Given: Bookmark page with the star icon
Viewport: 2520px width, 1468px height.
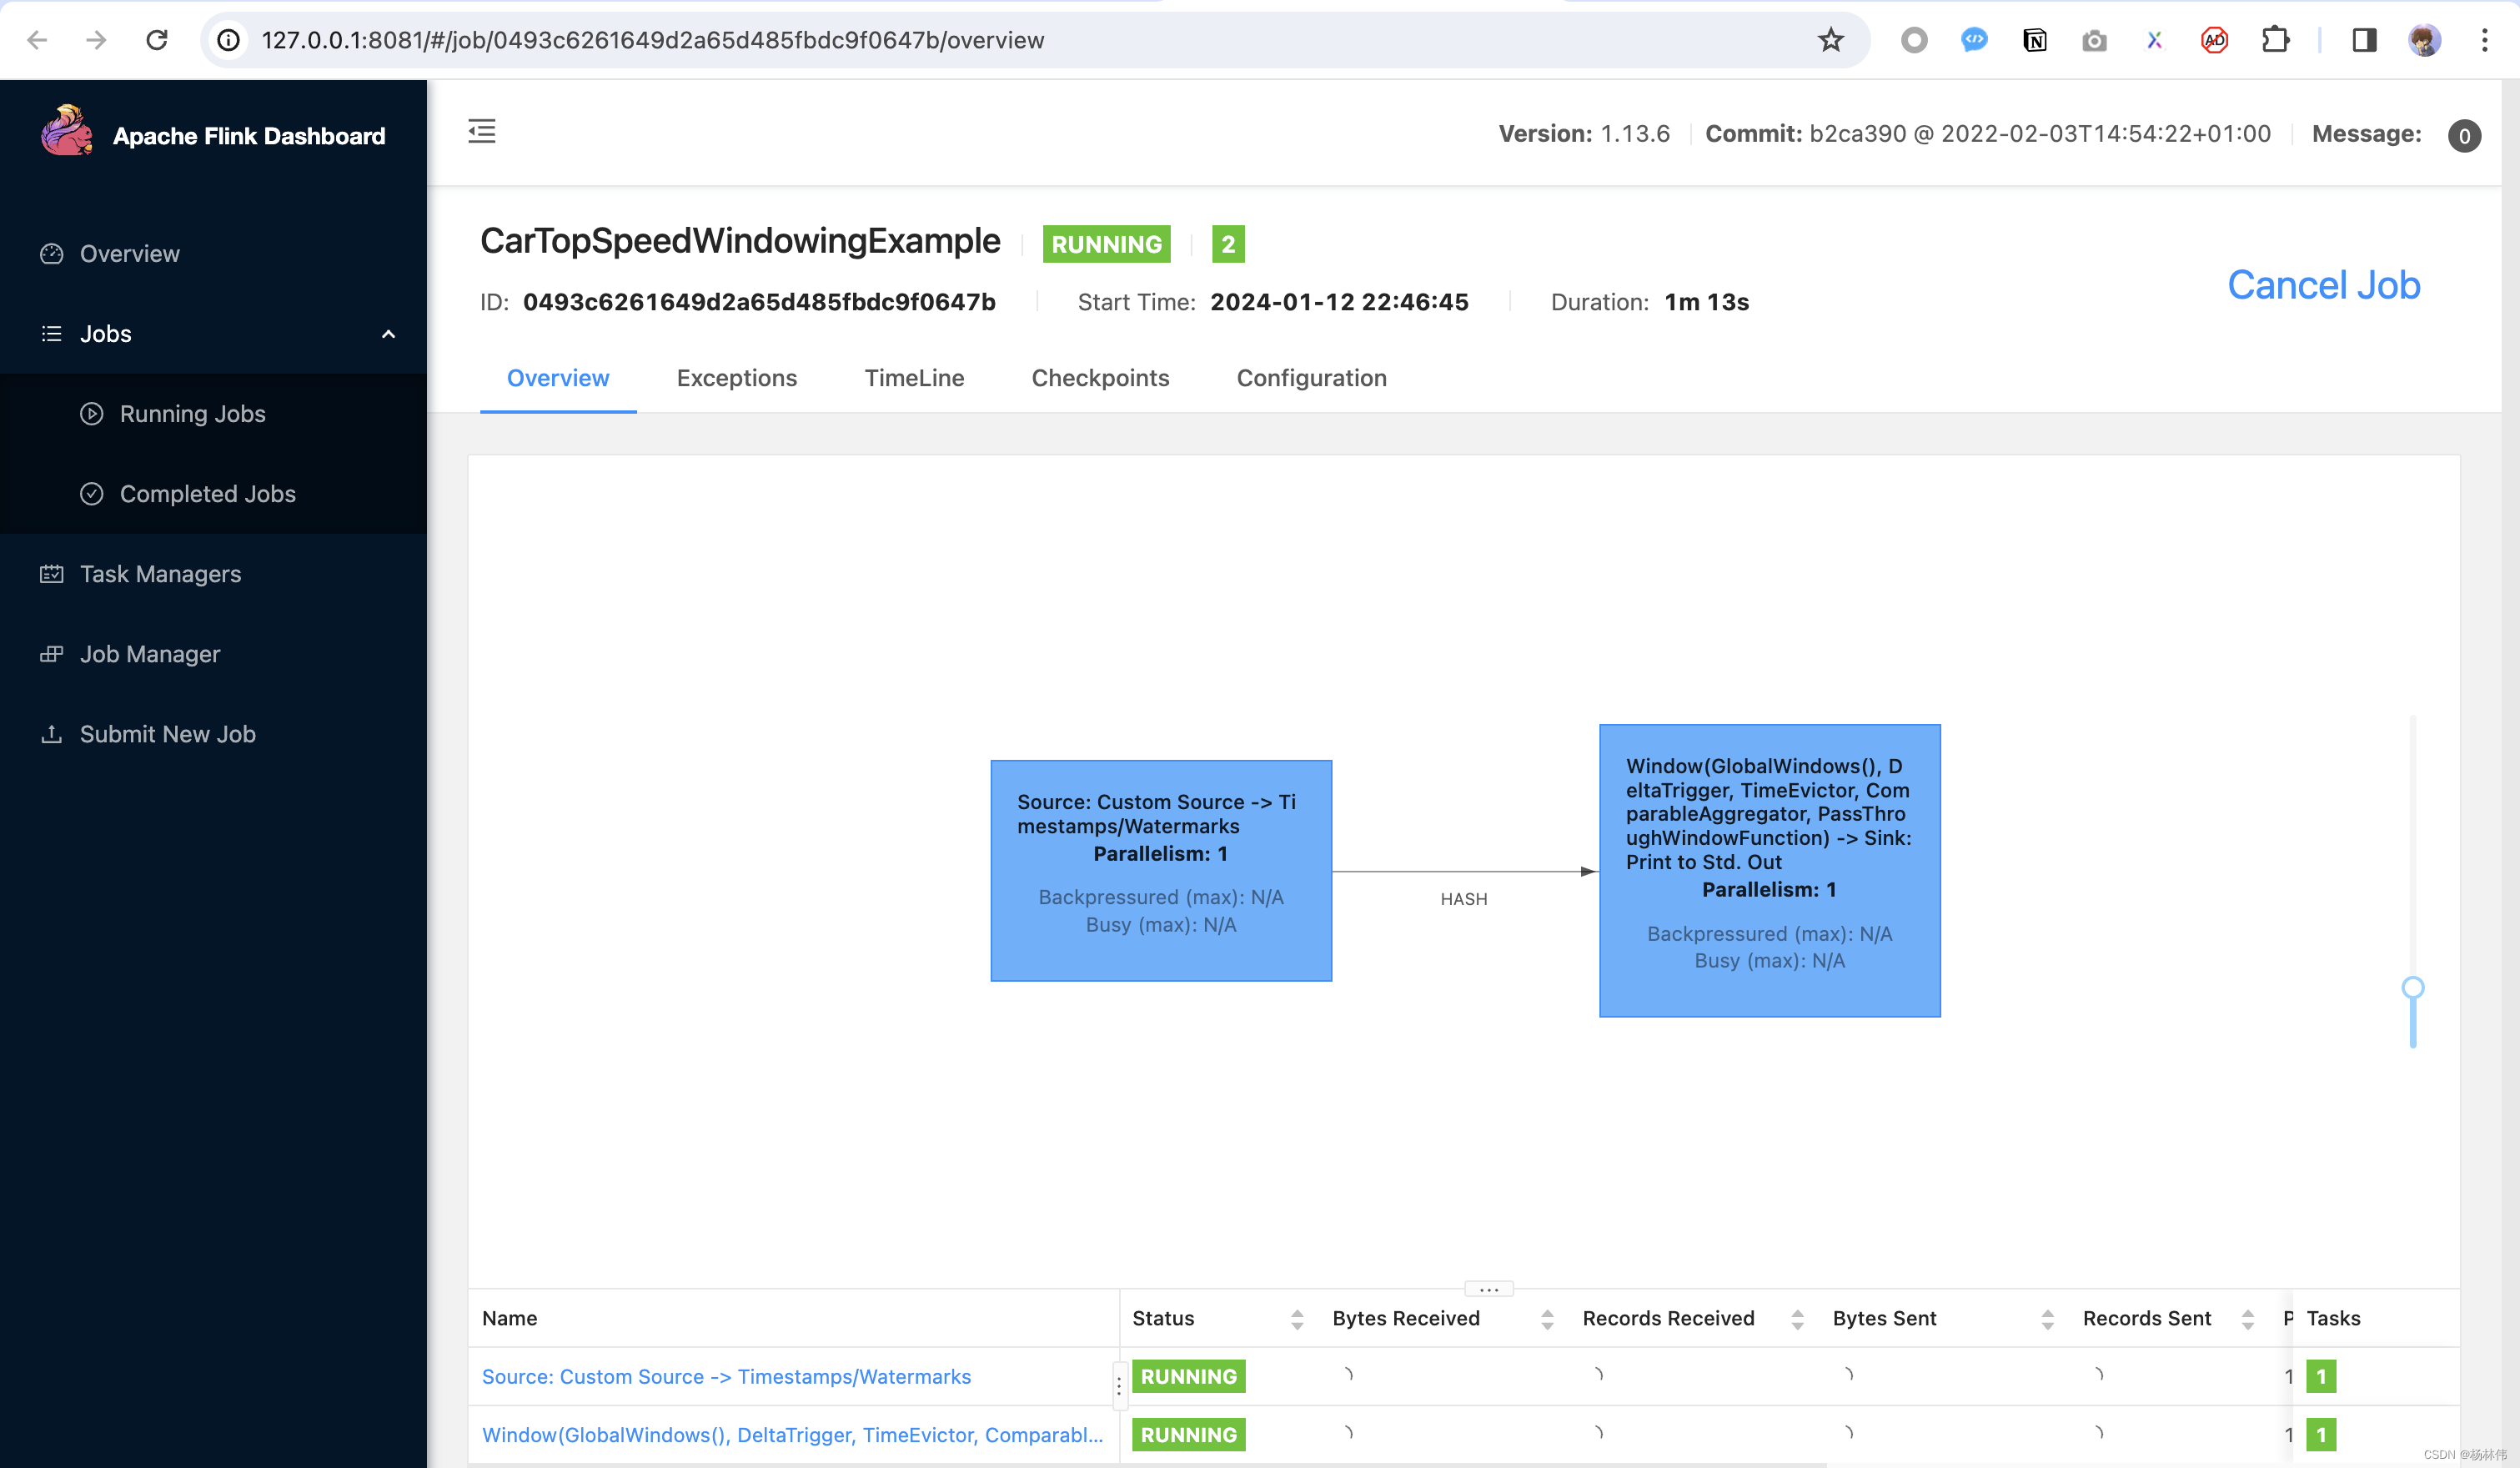Looking at the screenshot, I should click(x=1830, y=40).
